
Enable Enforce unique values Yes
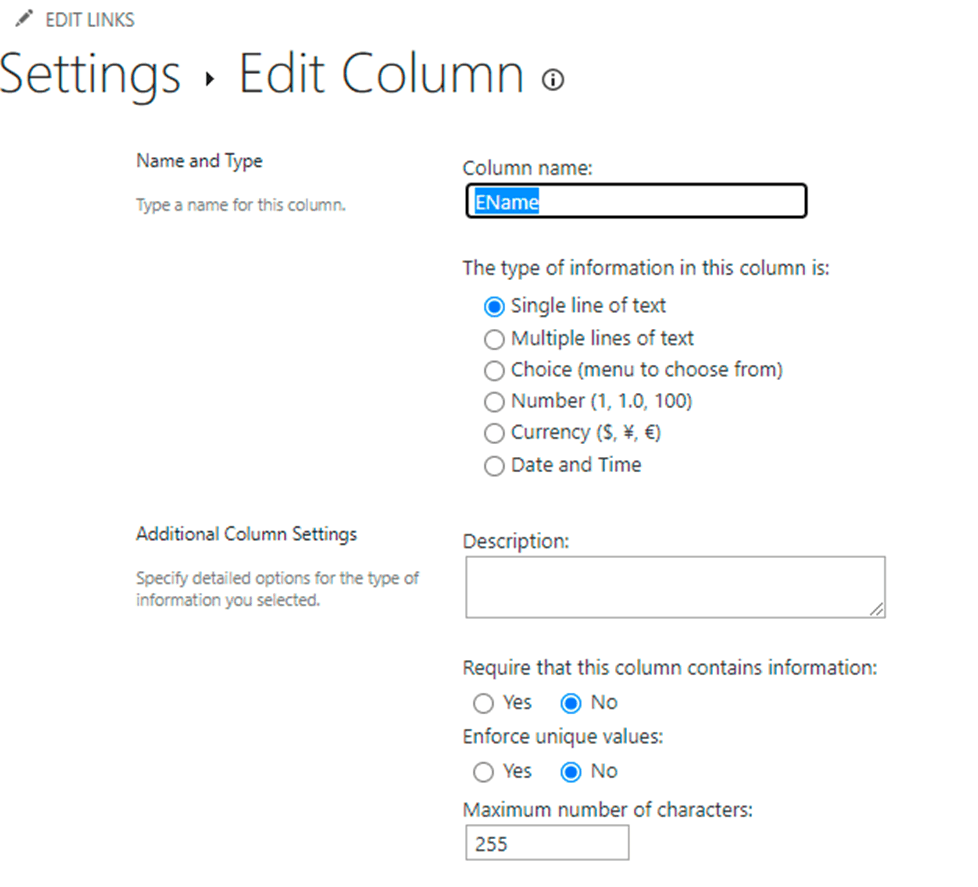(x=484, y=772)
